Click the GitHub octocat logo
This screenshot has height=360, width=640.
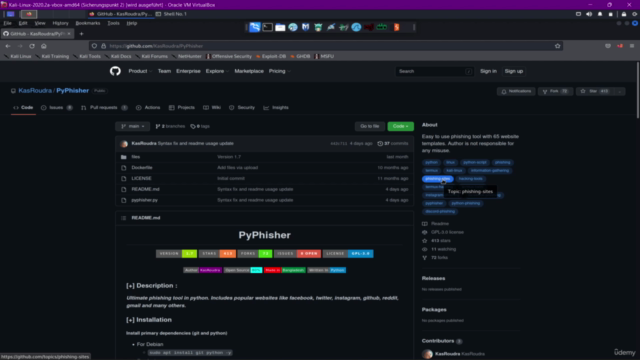coord(115,71)
